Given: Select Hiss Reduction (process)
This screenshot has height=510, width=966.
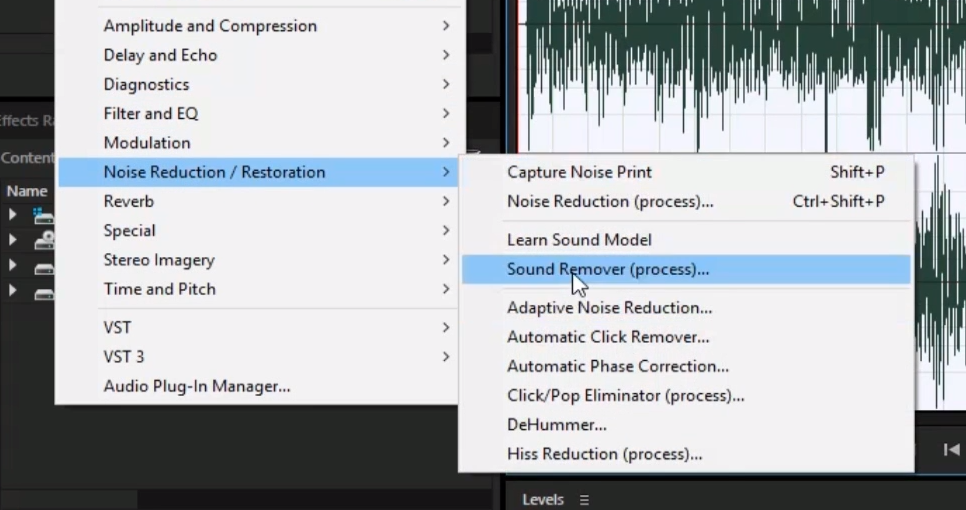Looking at the screenshot, I should click(604, 454).
